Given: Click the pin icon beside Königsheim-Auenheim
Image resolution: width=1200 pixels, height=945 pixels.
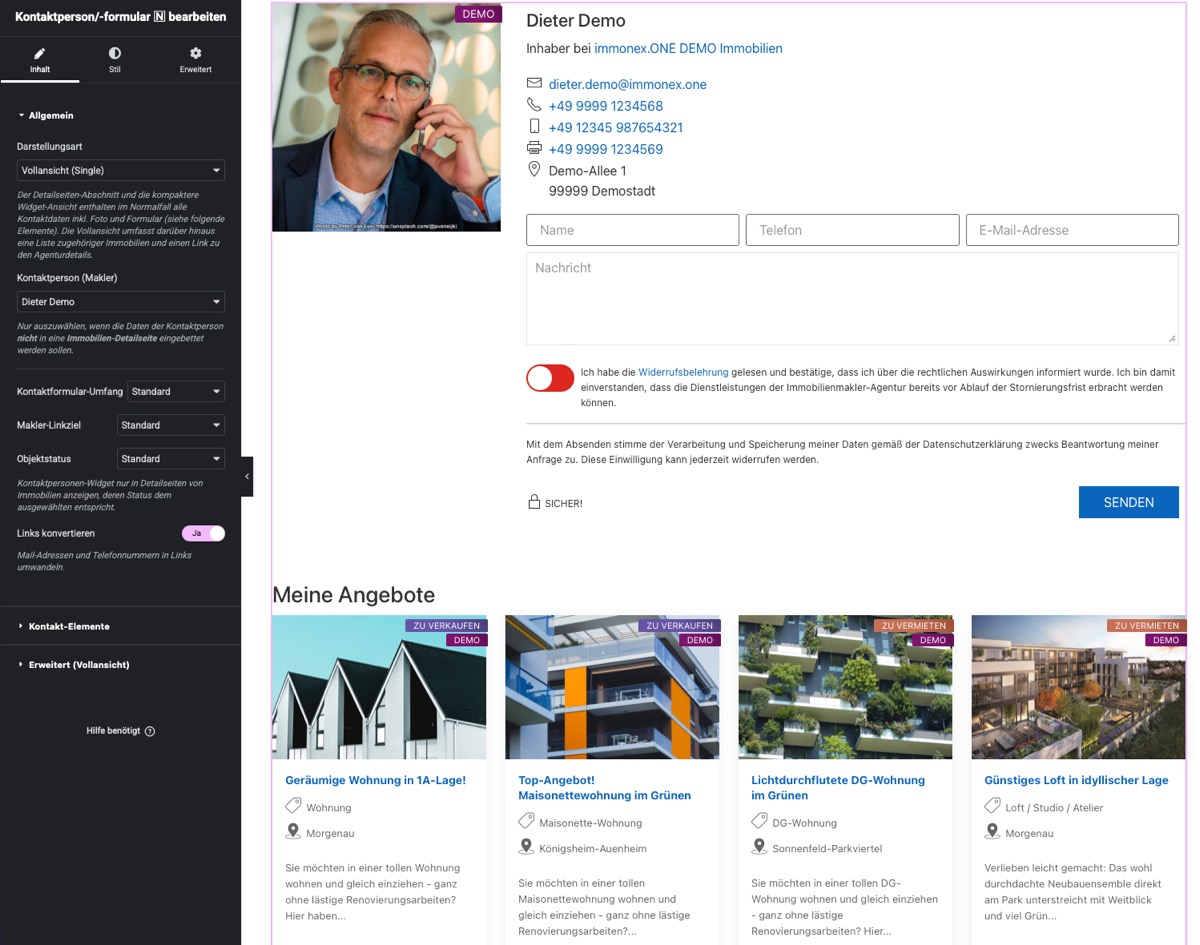Looking at the screenshot, I should [526, 847].
